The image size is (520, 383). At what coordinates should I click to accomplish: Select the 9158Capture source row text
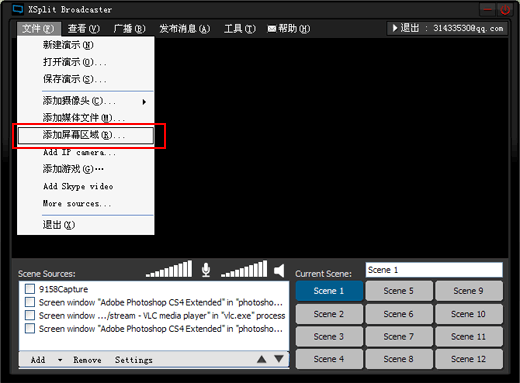pos(63,289)
